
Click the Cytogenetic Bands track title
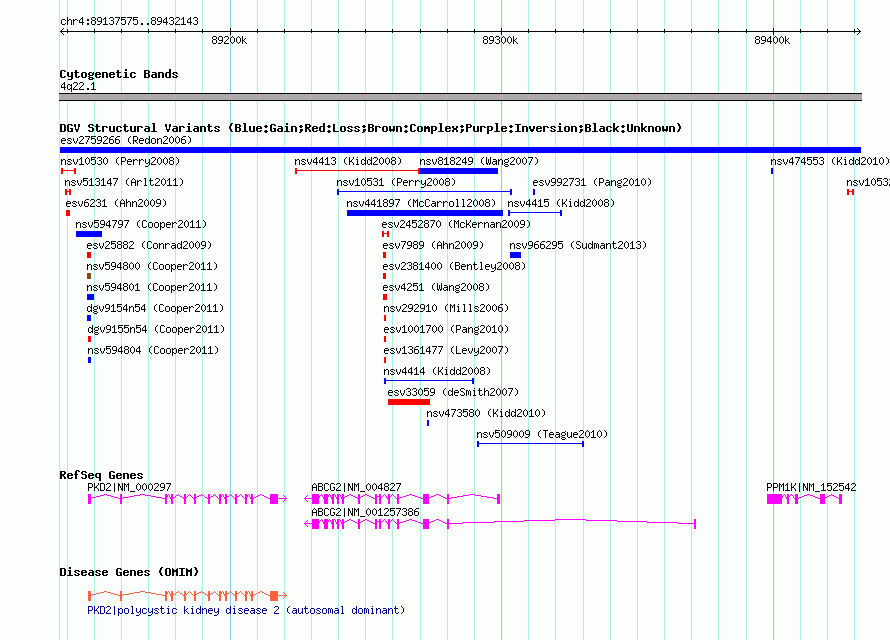click(x=119, y=74)
